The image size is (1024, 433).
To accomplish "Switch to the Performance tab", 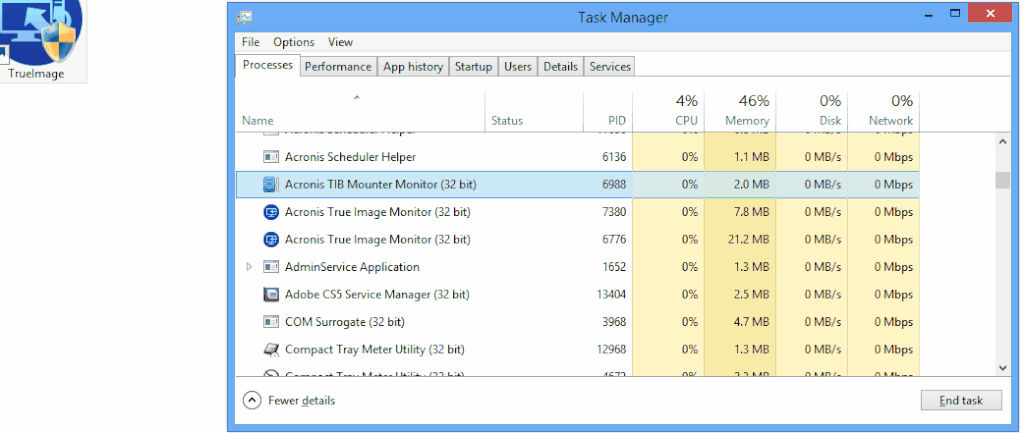I will (x=338, y=67).
